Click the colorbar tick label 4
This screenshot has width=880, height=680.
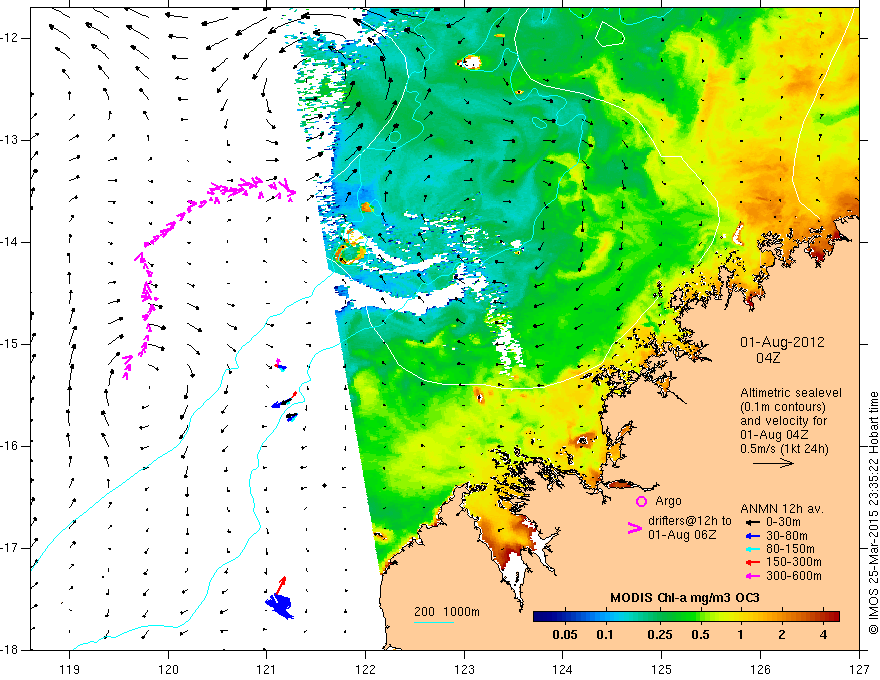click(823, 635)
